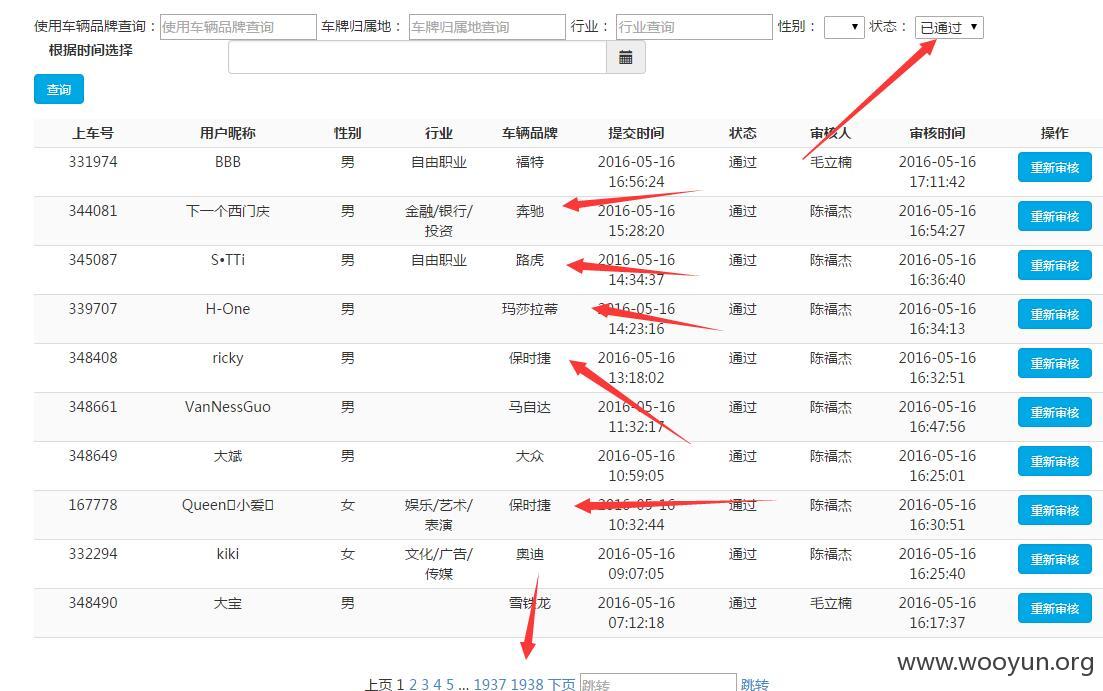Click 重新审核 for ricky row
Viewport: 1103px width, 691px height.
[x=1054, y=364]
